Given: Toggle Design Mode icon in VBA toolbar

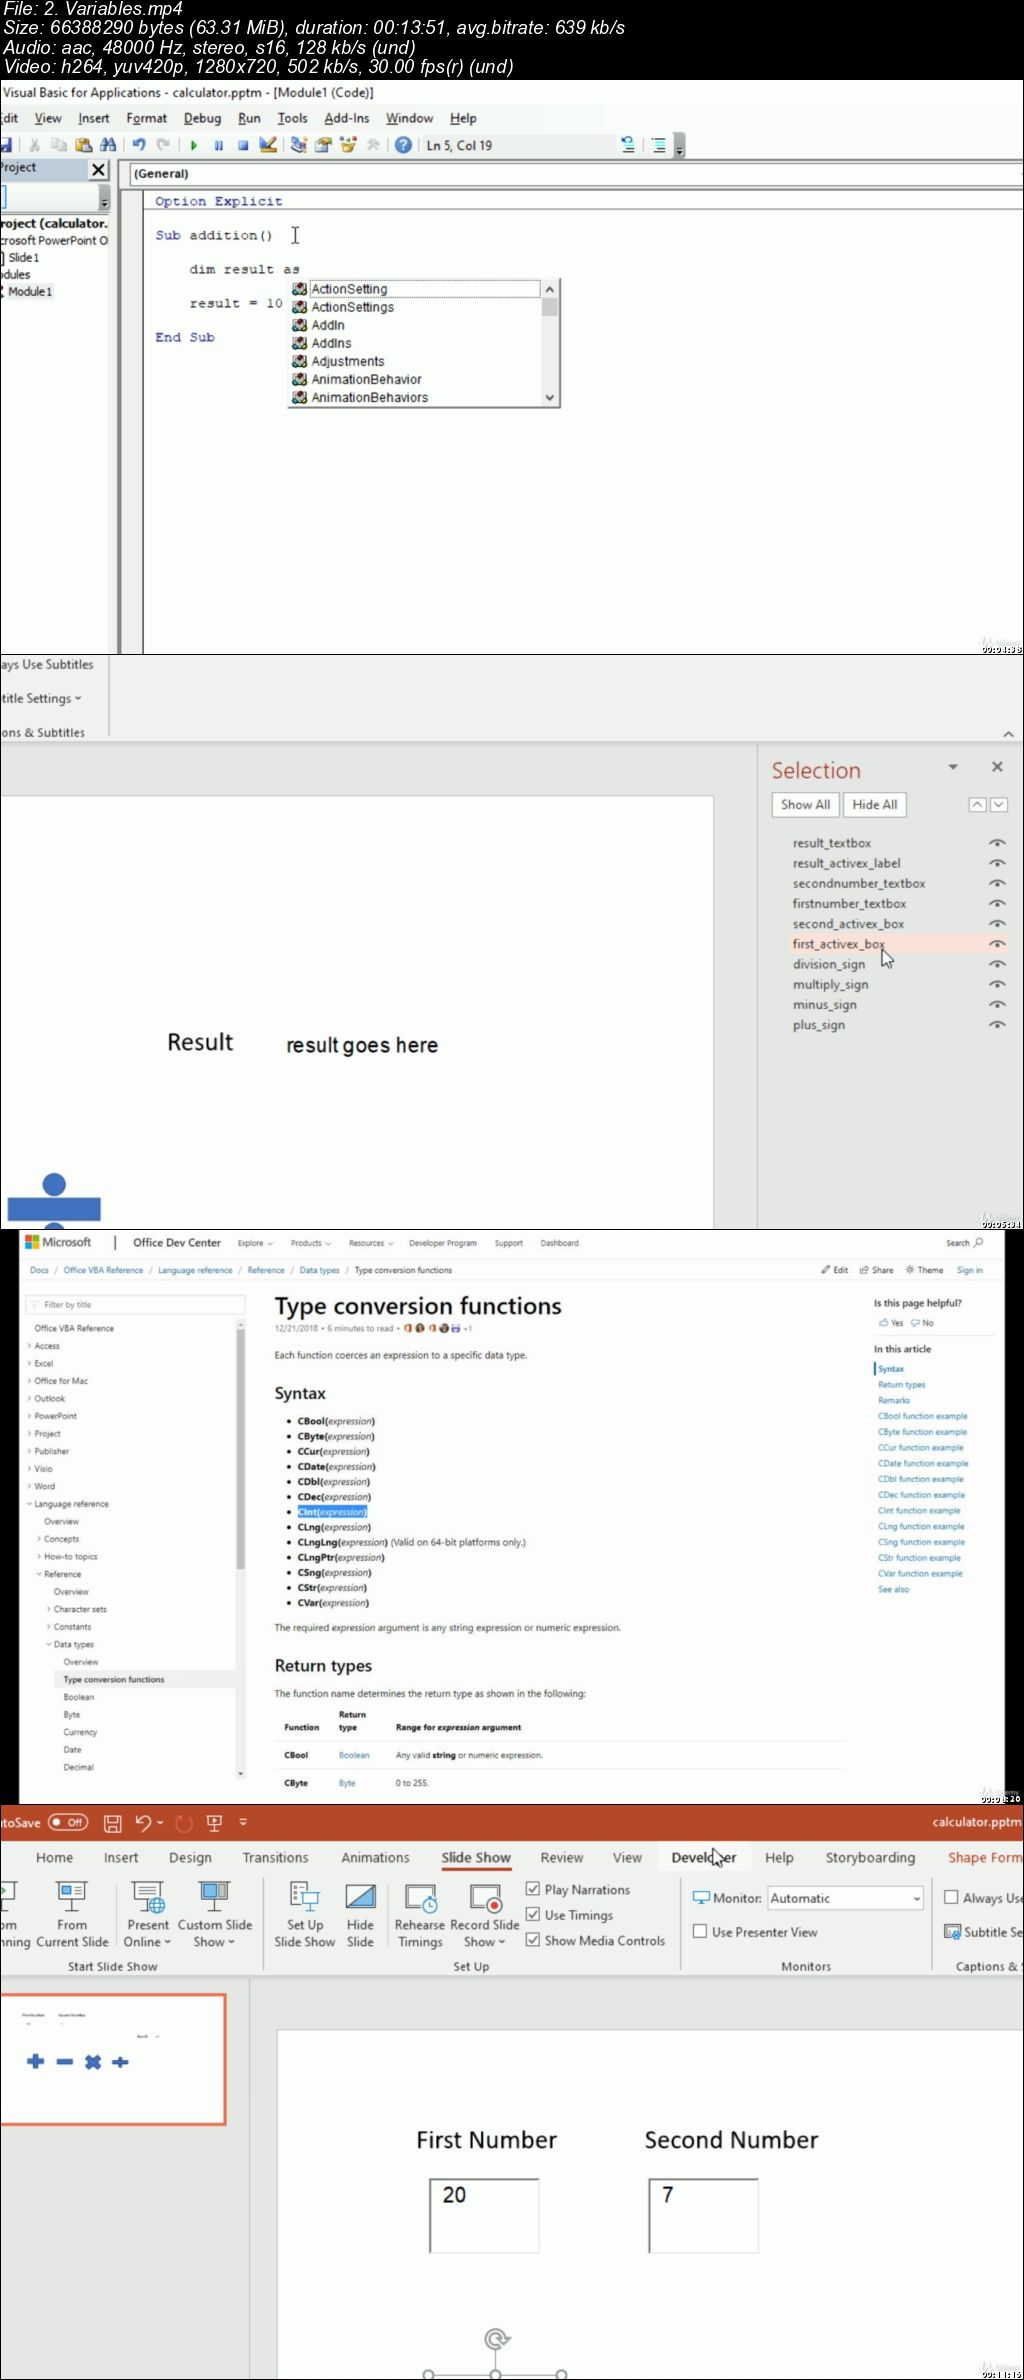Looking at the screenshot, I should 268,145.
